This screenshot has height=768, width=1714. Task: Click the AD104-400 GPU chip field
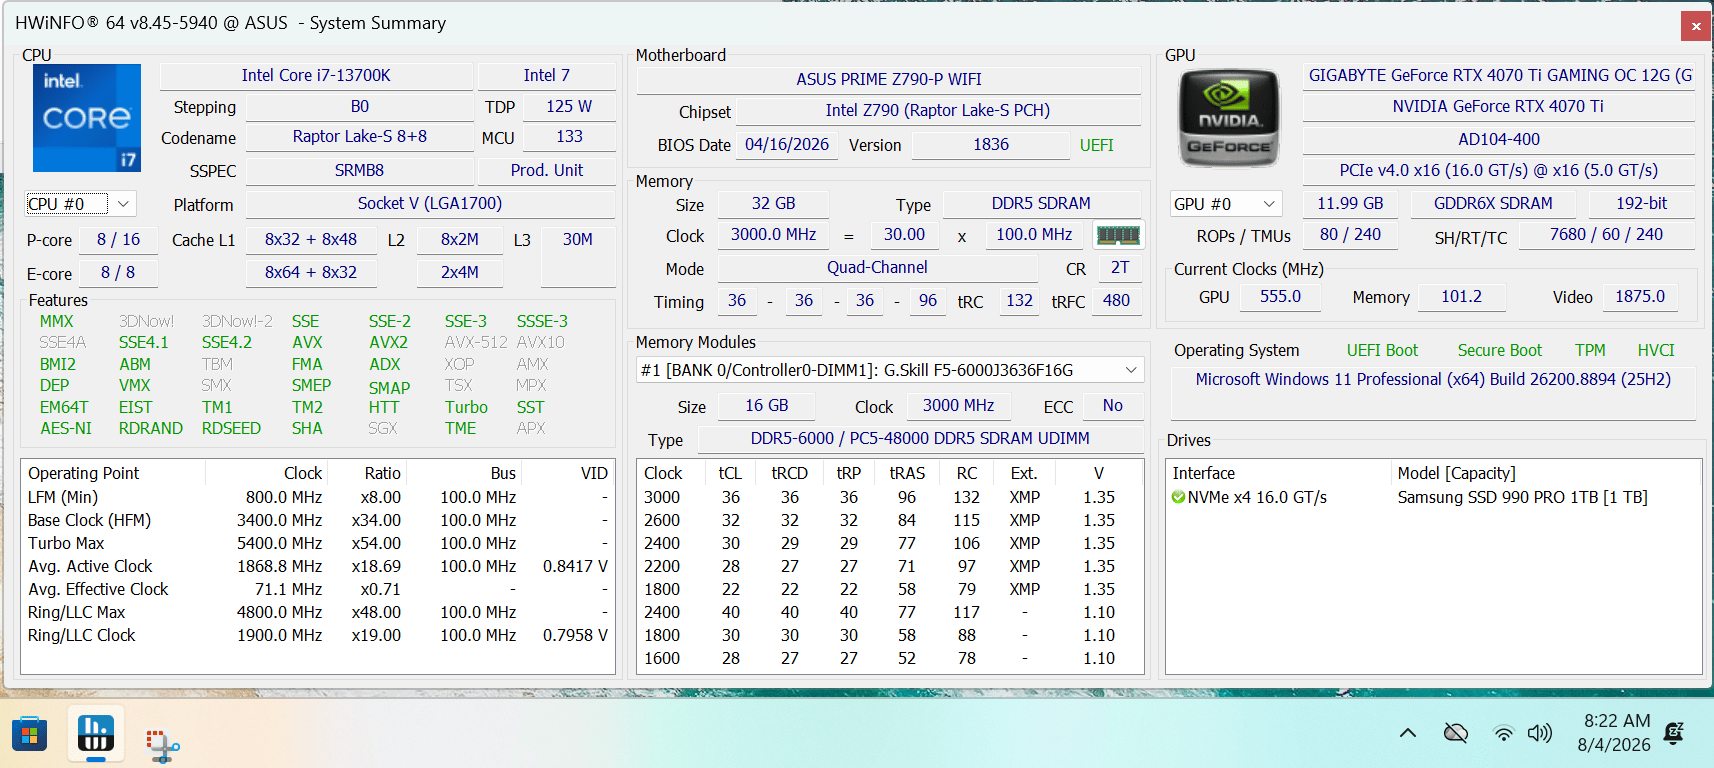(x=1499, y=140)
